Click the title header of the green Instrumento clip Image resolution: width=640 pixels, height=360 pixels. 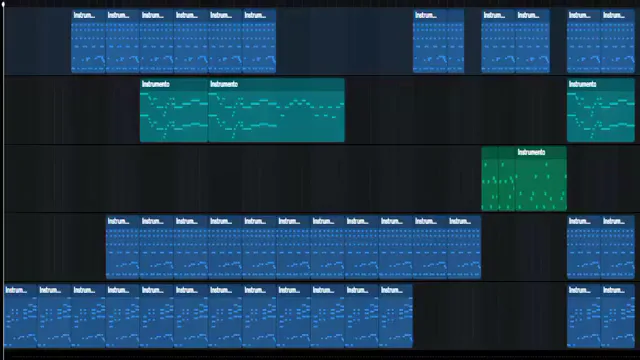pos(524,152)
